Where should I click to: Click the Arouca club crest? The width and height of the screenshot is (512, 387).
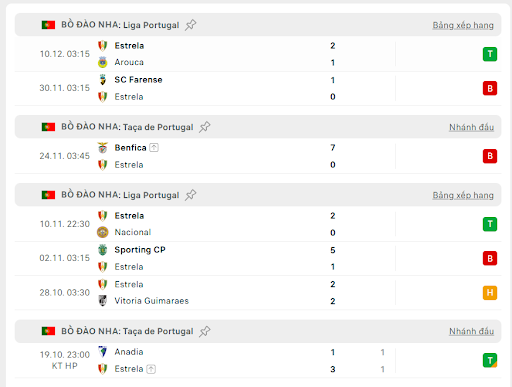(x=103, y=62)
